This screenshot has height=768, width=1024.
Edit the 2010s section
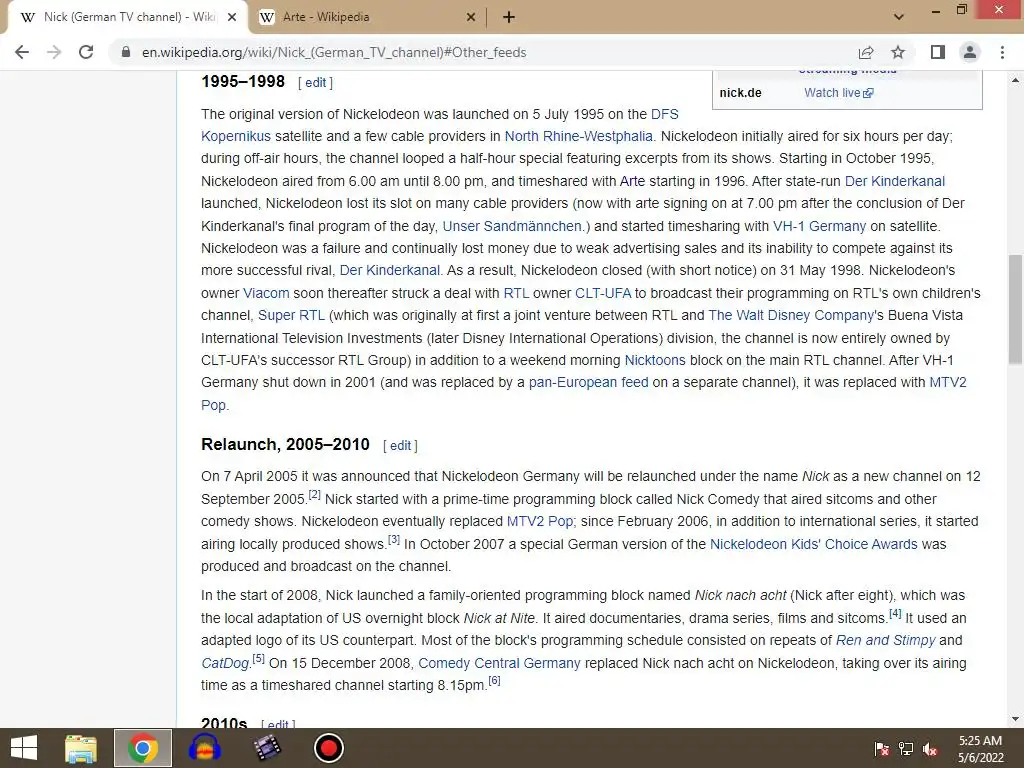278,724
